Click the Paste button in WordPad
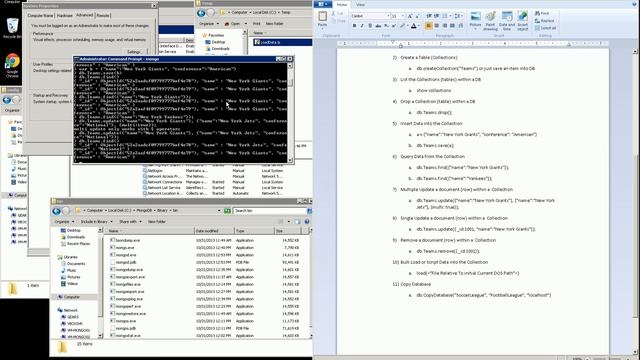640x360 pixels. coord(322,19)
